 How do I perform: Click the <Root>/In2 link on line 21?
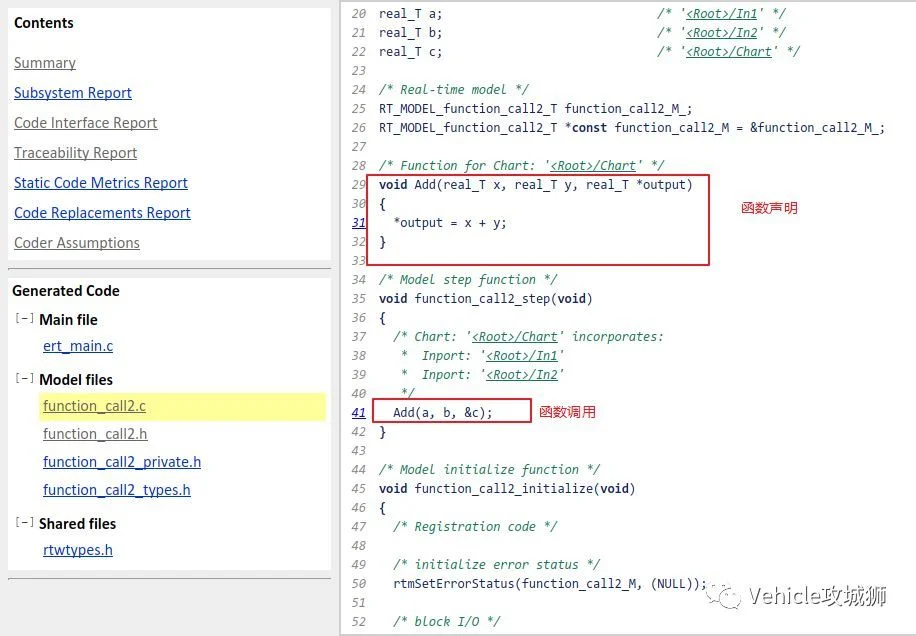(721, 33)
